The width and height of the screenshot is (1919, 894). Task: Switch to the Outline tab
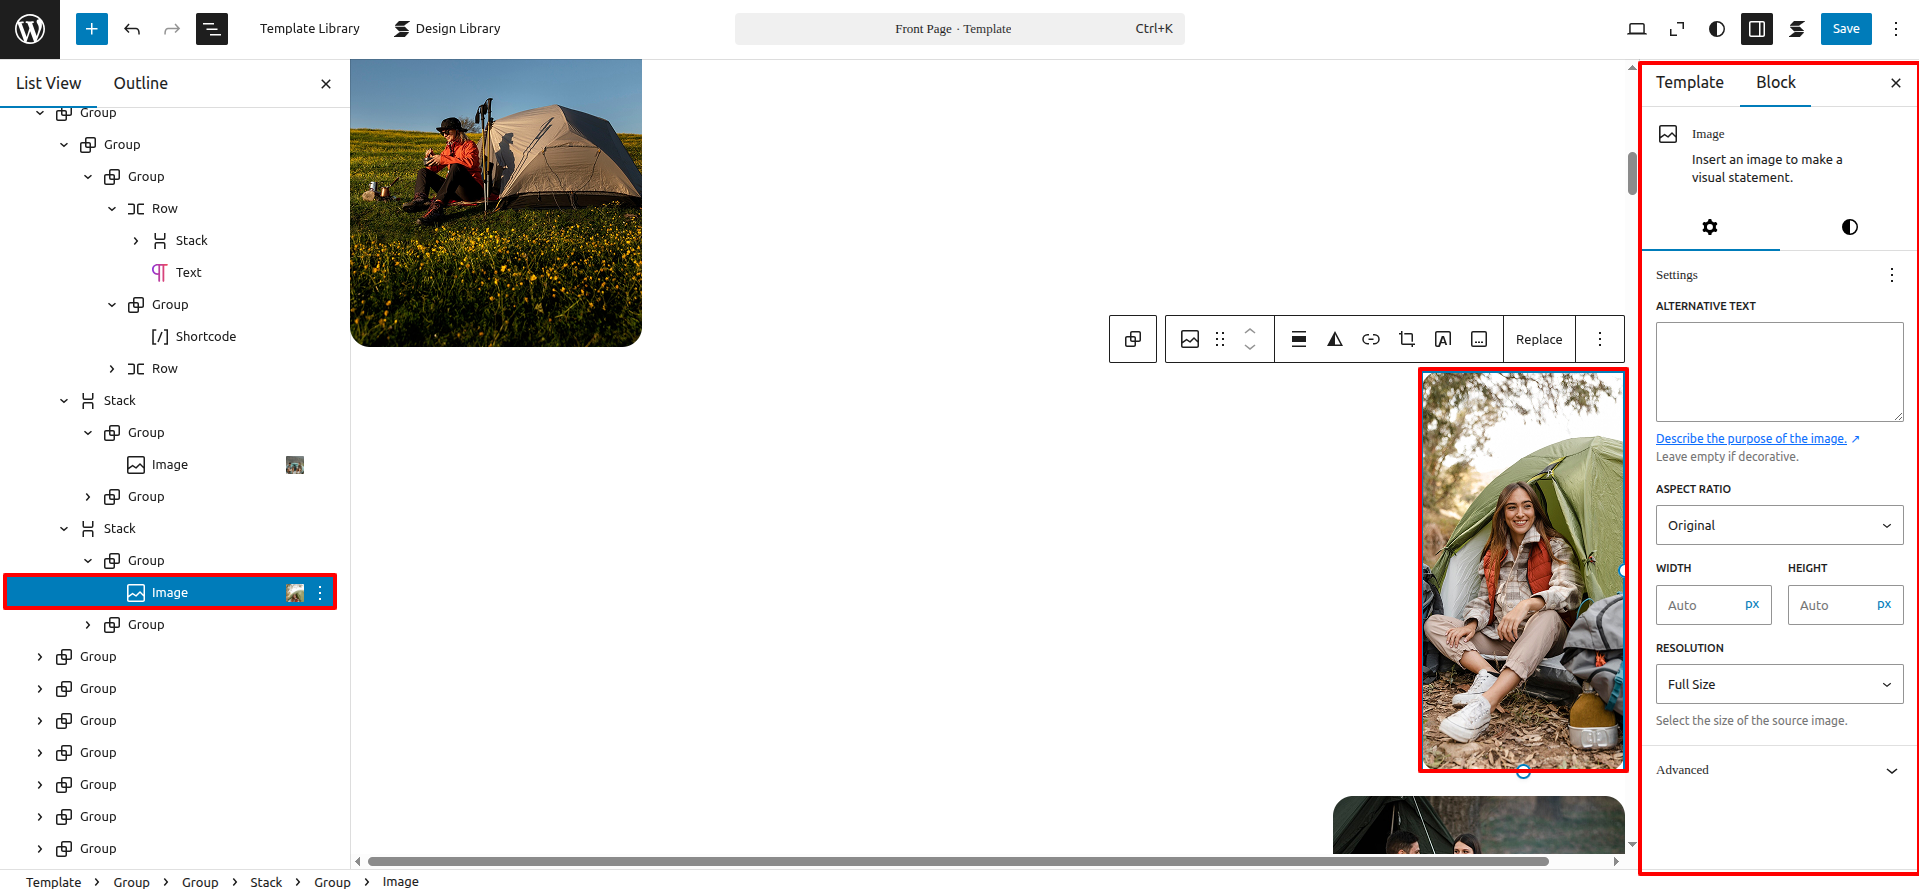click(x=140, y=84)
